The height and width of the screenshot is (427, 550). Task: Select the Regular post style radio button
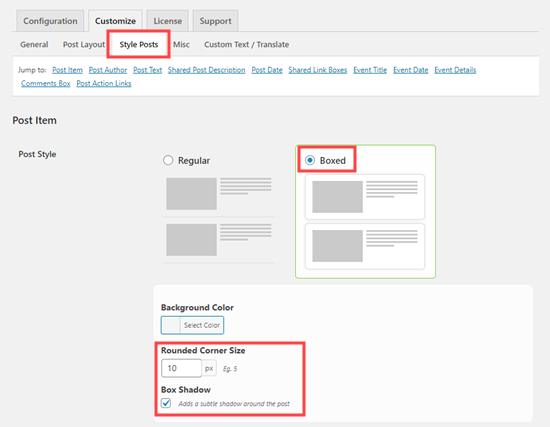click(x=168, y=160)
